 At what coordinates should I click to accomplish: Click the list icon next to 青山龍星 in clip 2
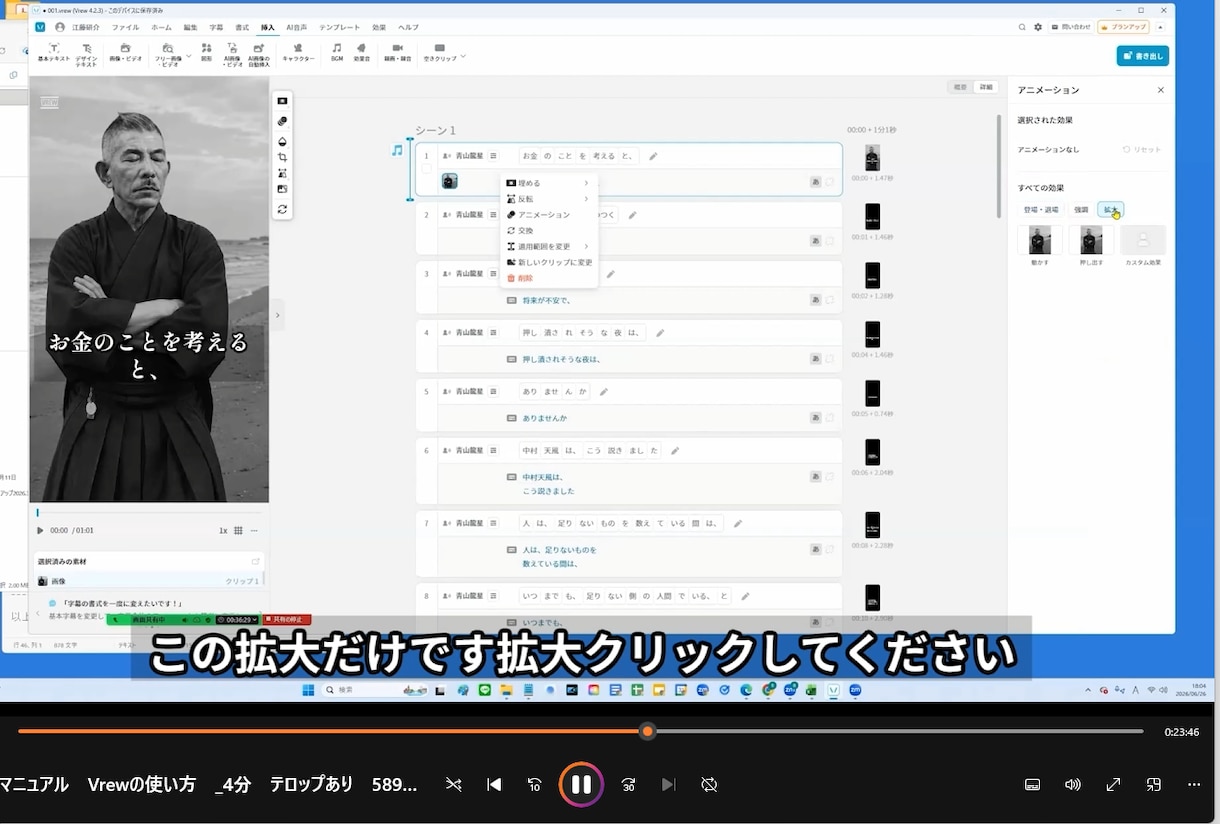click(x=493, y=215)
